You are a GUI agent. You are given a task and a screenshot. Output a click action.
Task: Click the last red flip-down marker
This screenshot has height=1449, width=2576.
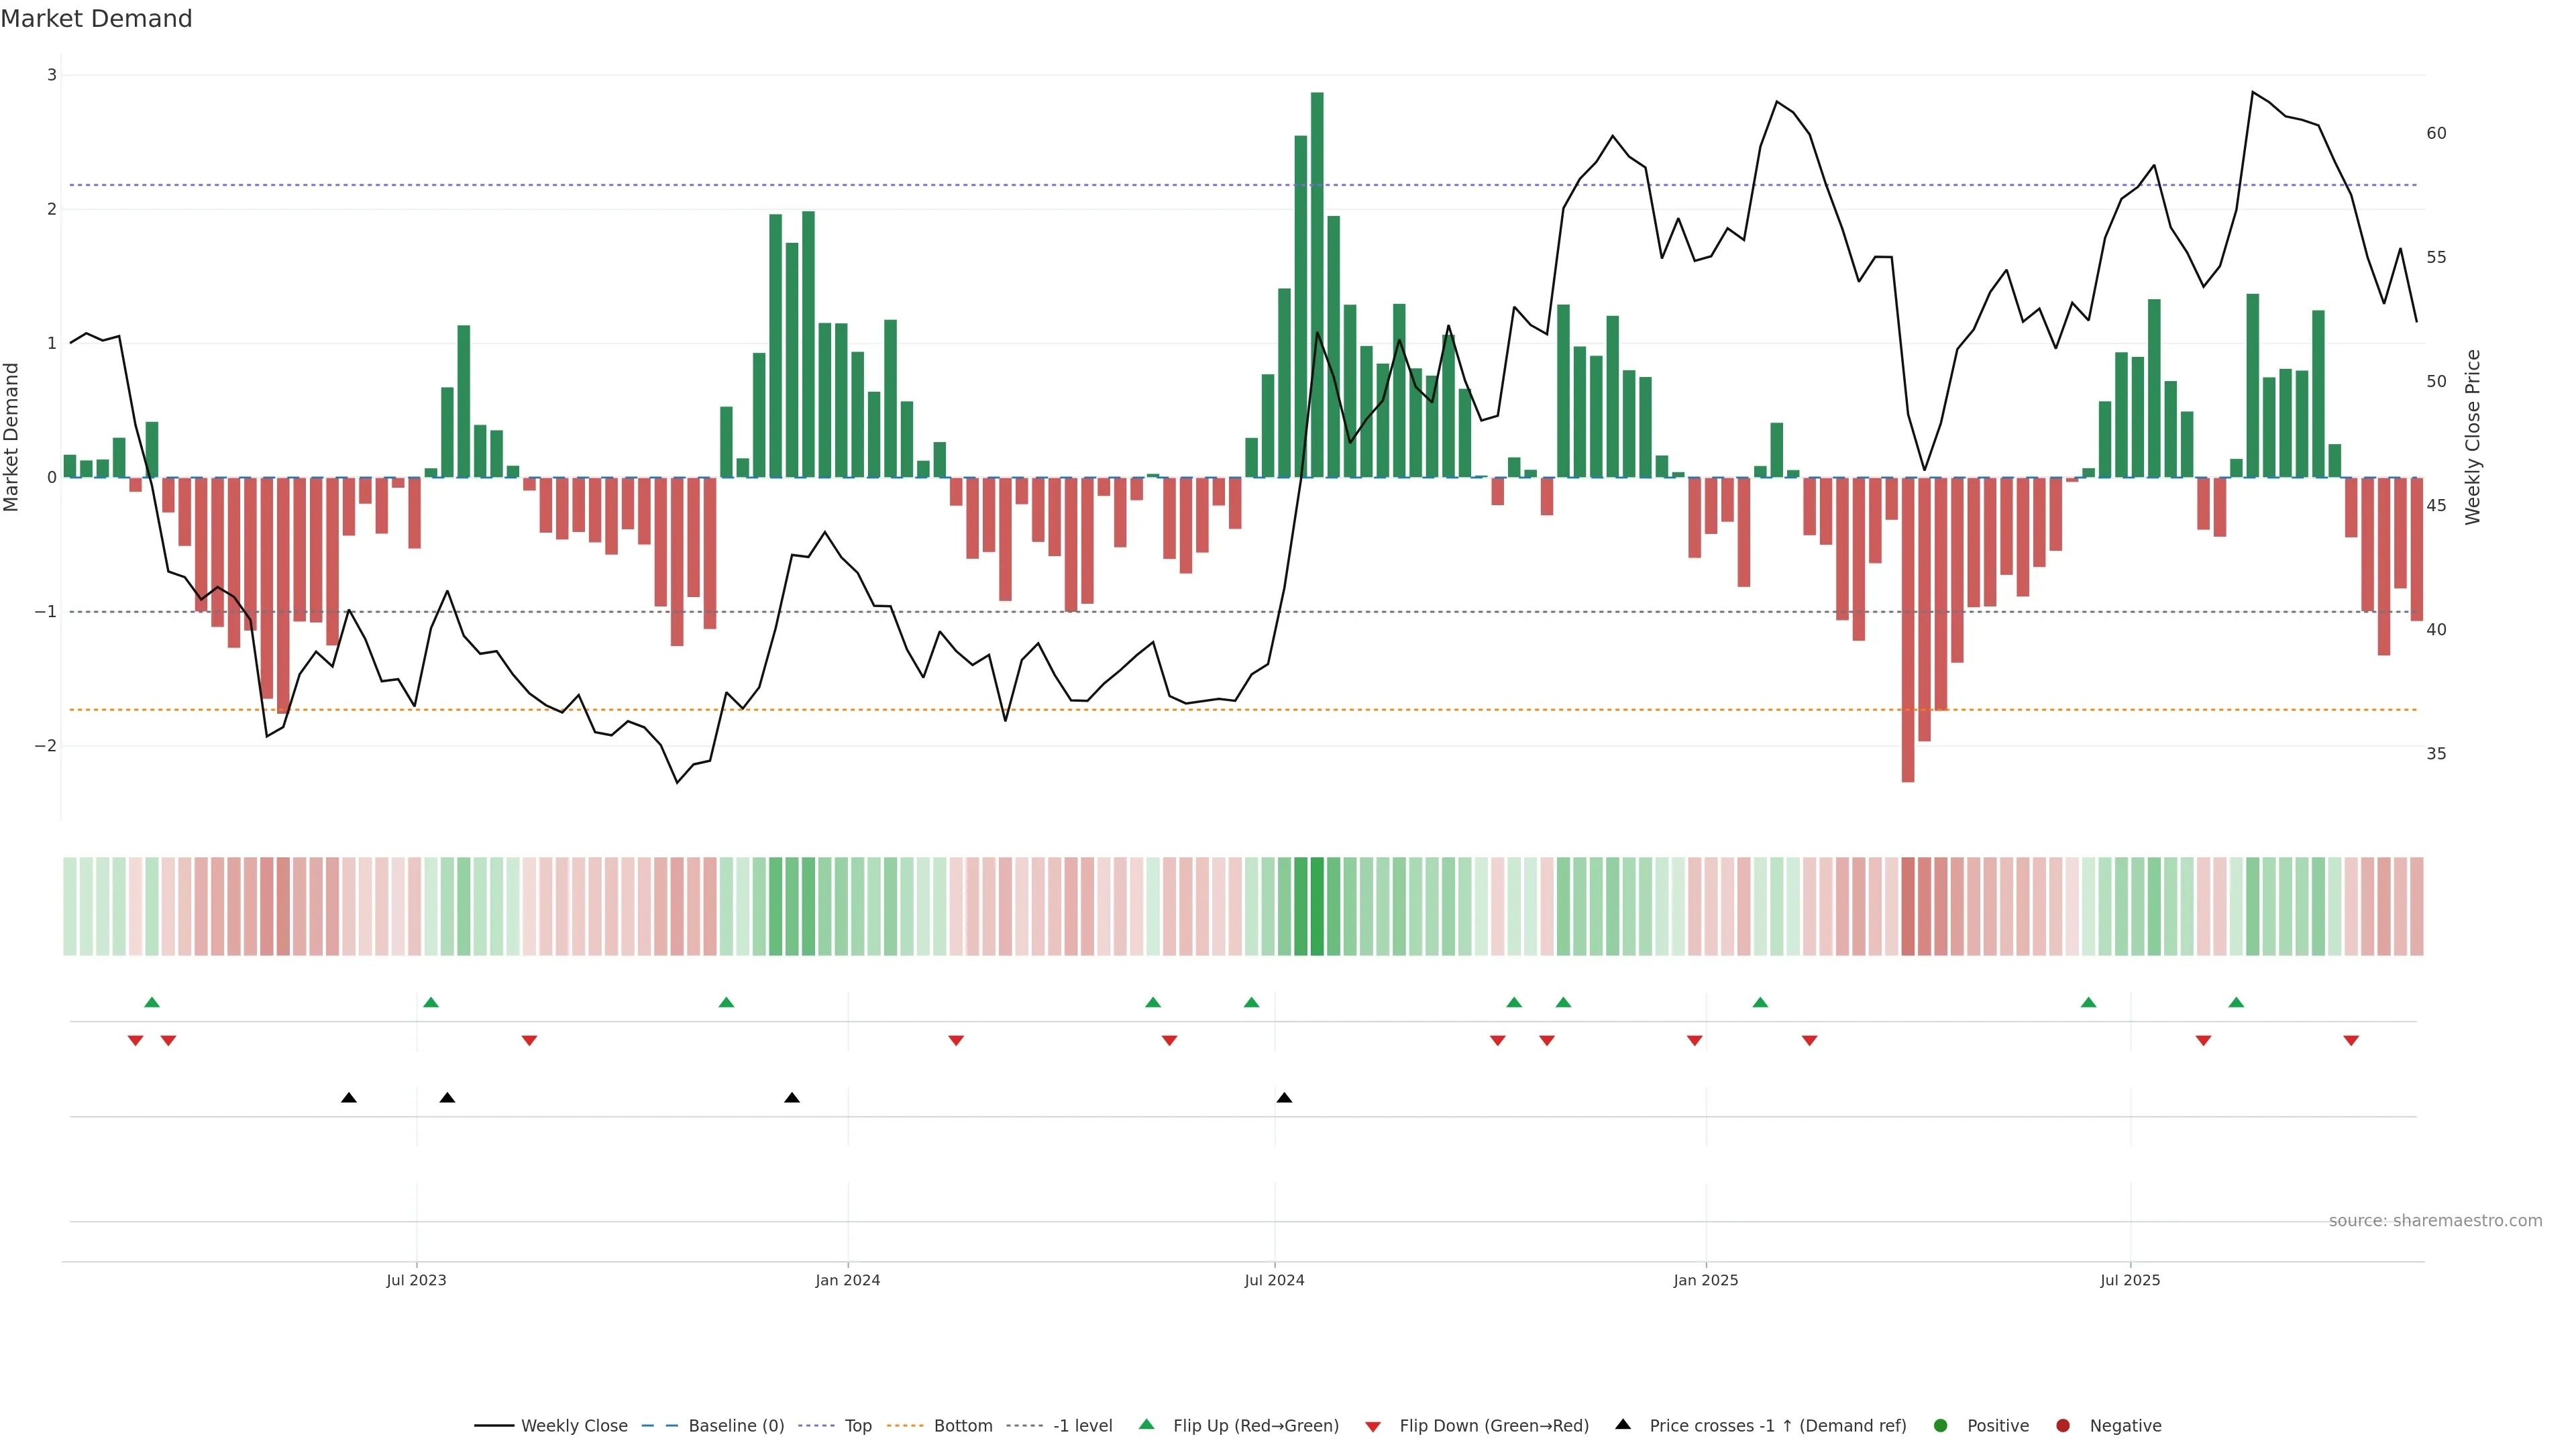point(2351,1040)
